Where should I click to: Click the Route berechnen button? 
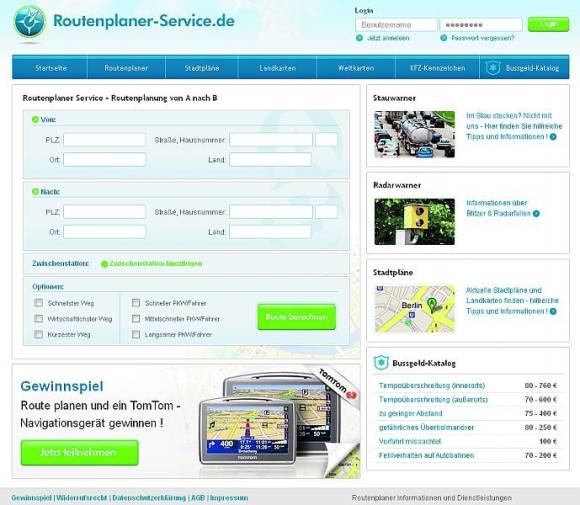pos(297,317)
